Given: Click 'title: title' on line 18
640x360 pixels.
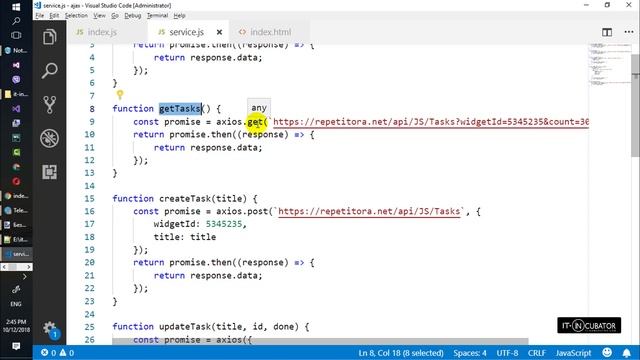Looking at the screenshot, I should 185,237.
